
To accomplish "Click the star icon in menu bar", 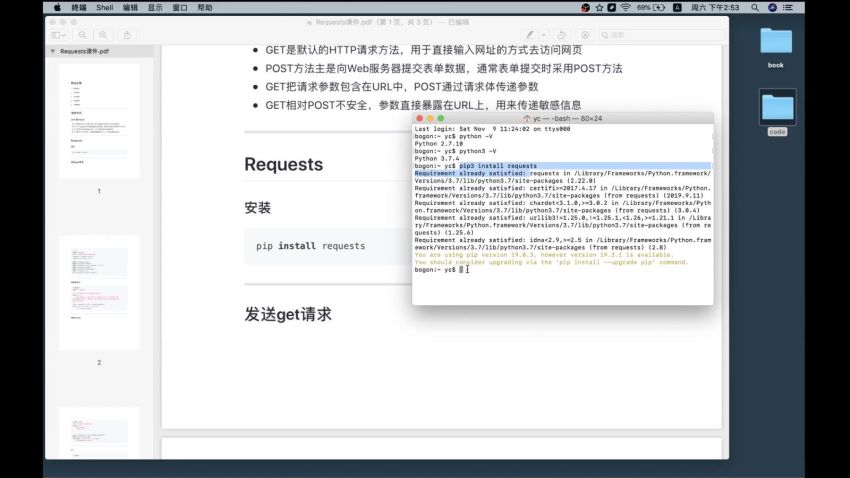I will 599,8.
